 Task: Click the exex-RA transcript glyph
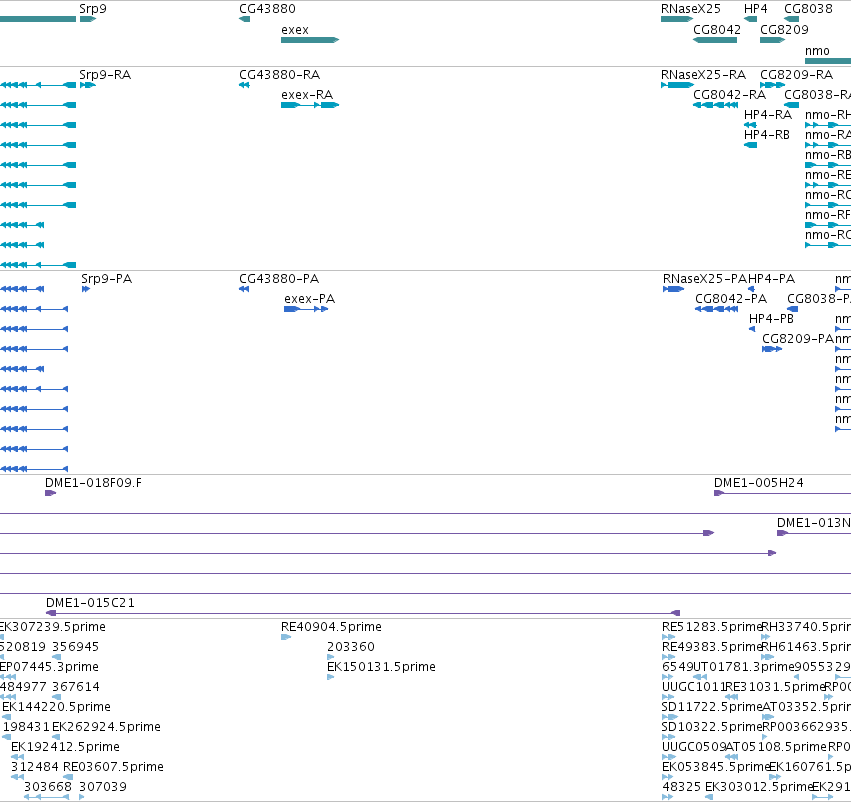[x=310, y=105]
